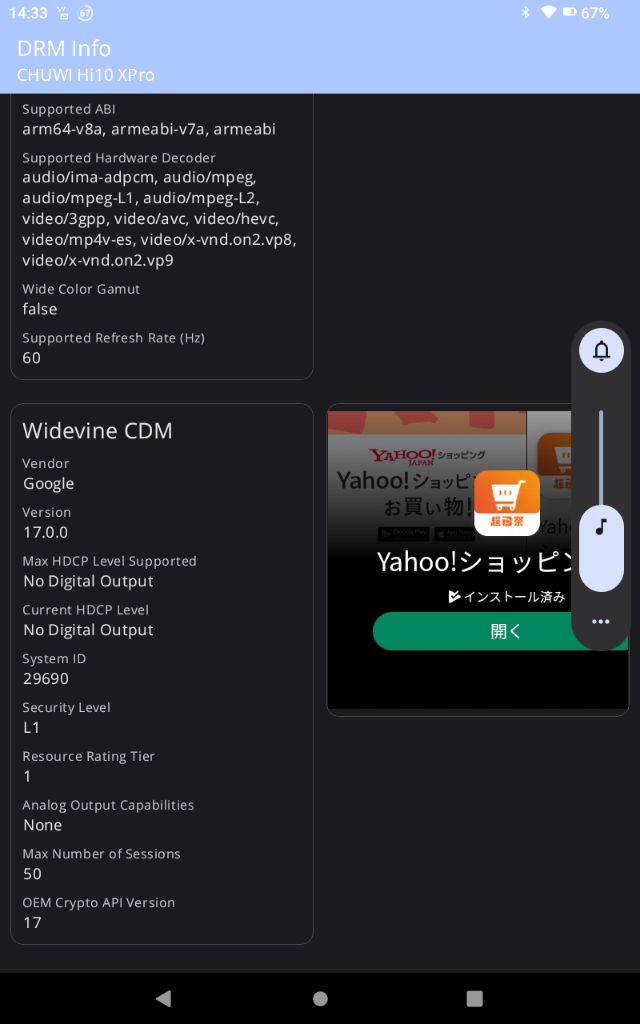Tap the Analog Output Capabilities label
Viewport: 640px width, 1024px height.
coord(108,805)
